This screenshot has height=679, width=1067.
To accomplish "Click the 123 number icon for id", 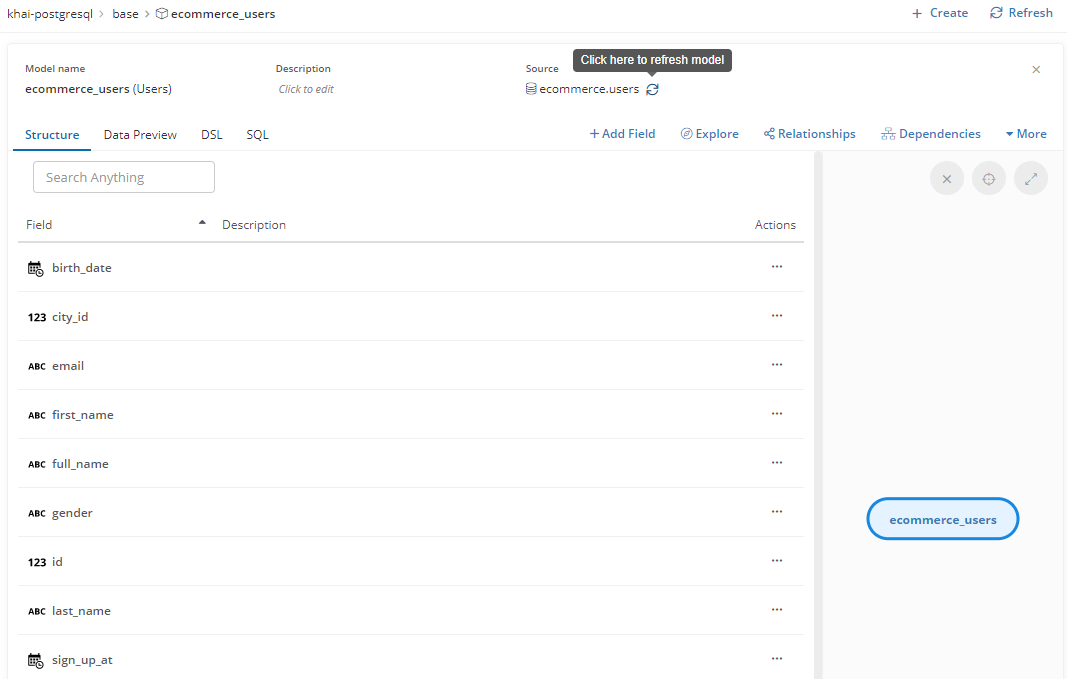I will (x=37, y=562).
